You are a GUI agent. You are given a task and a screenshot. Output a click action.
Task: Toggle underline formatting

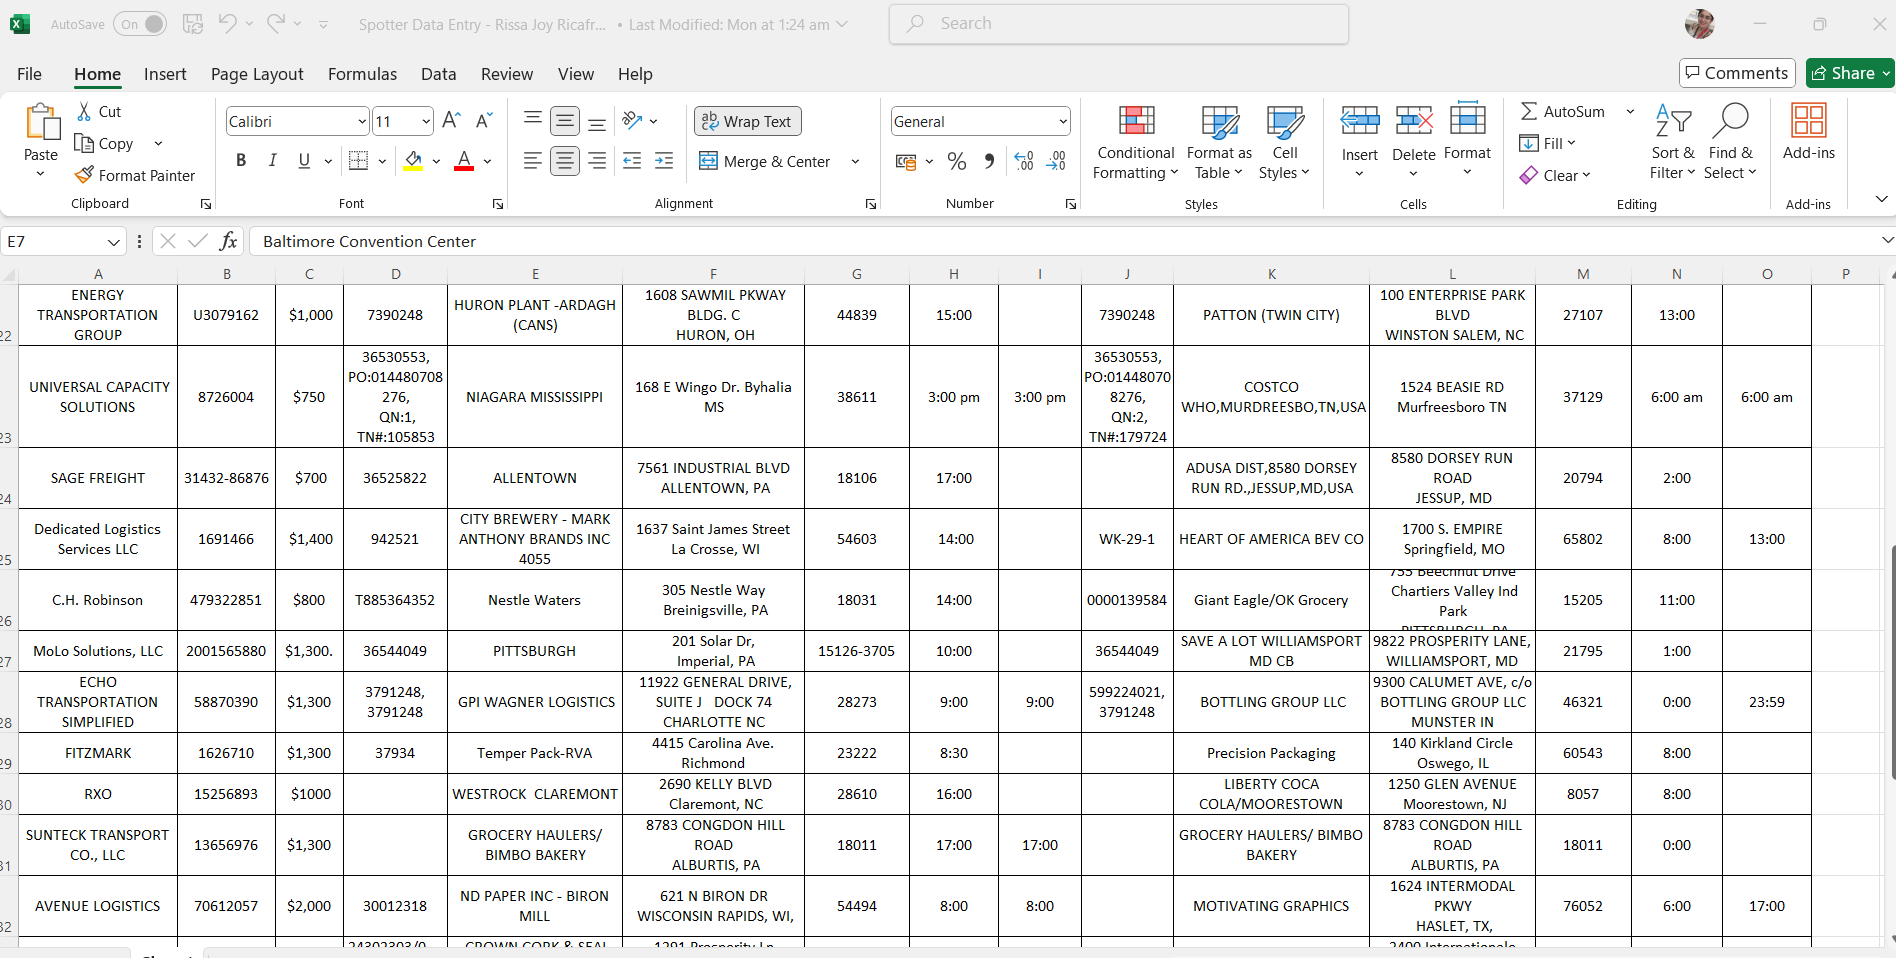click(x=304, y=160)
